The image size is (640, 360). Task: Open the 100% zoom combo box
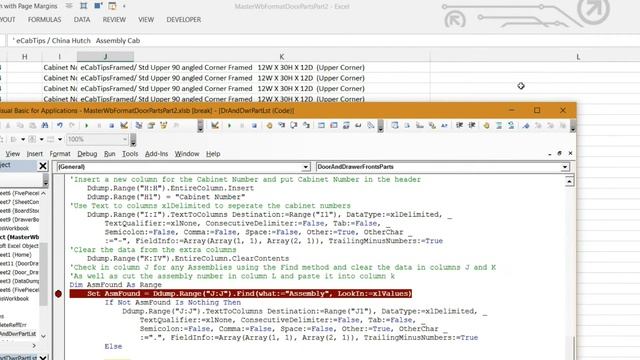97,140
